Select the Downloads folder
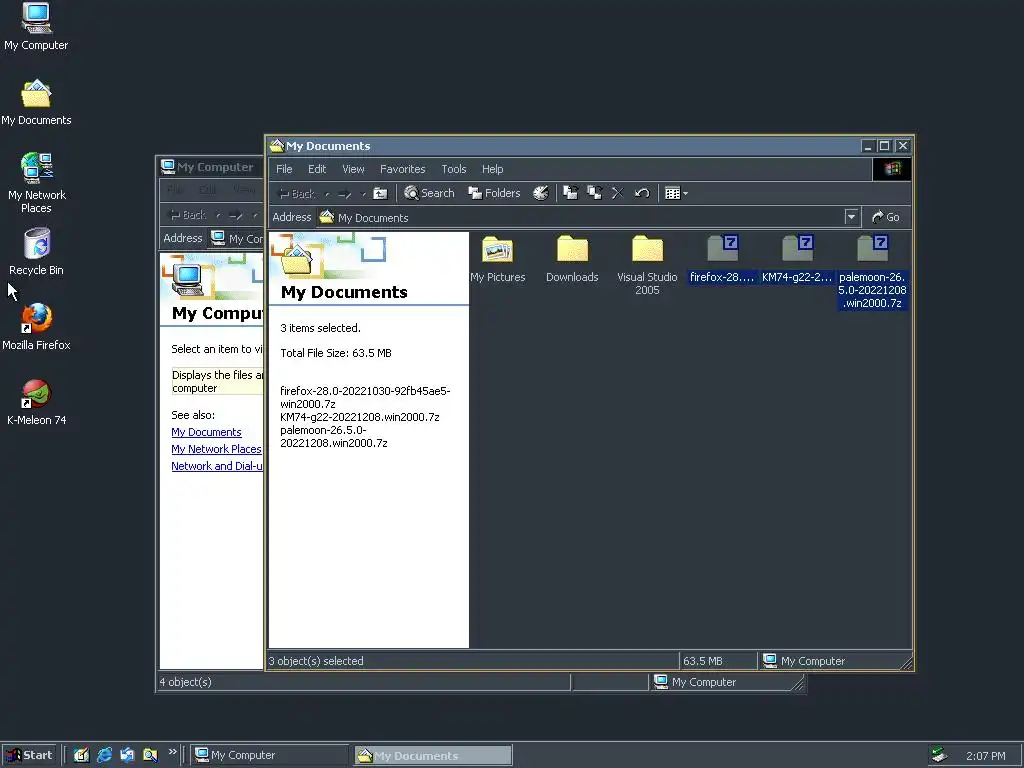 [572, 259]
